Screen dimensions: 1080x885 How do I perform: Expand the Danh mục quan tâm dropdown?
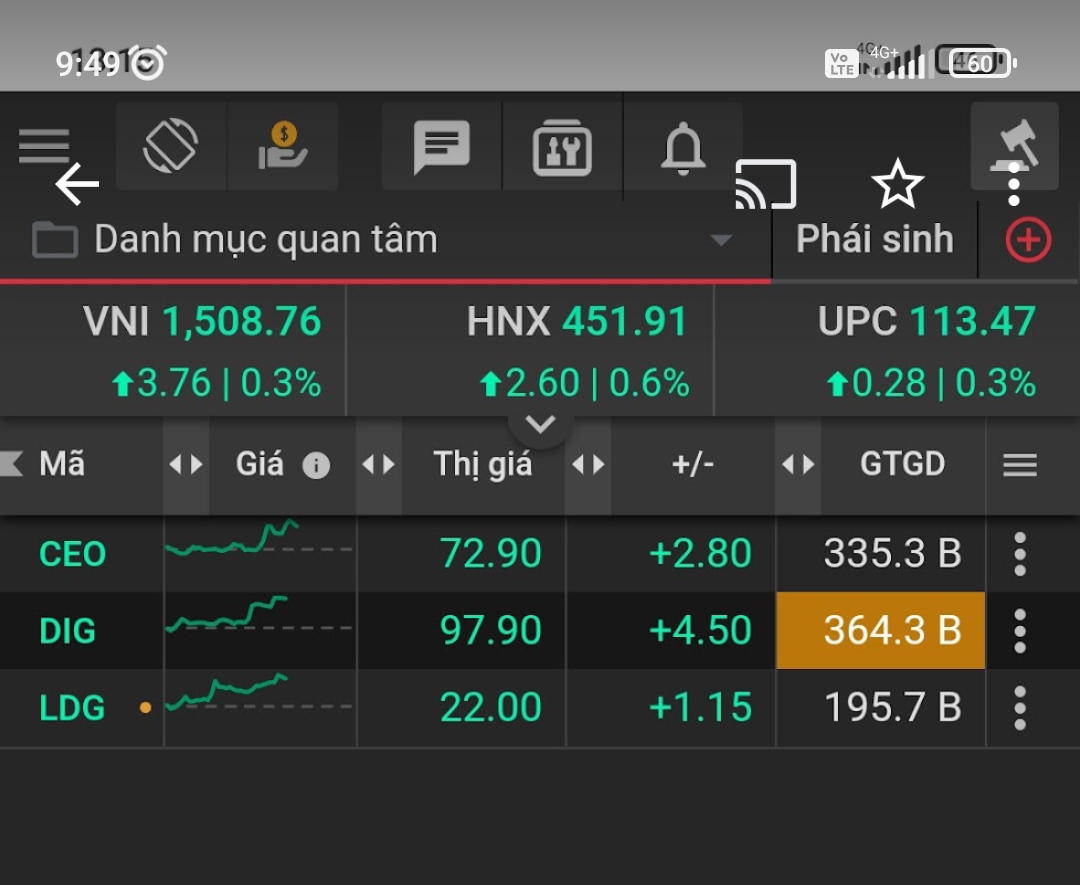click(x=720, y=240)
